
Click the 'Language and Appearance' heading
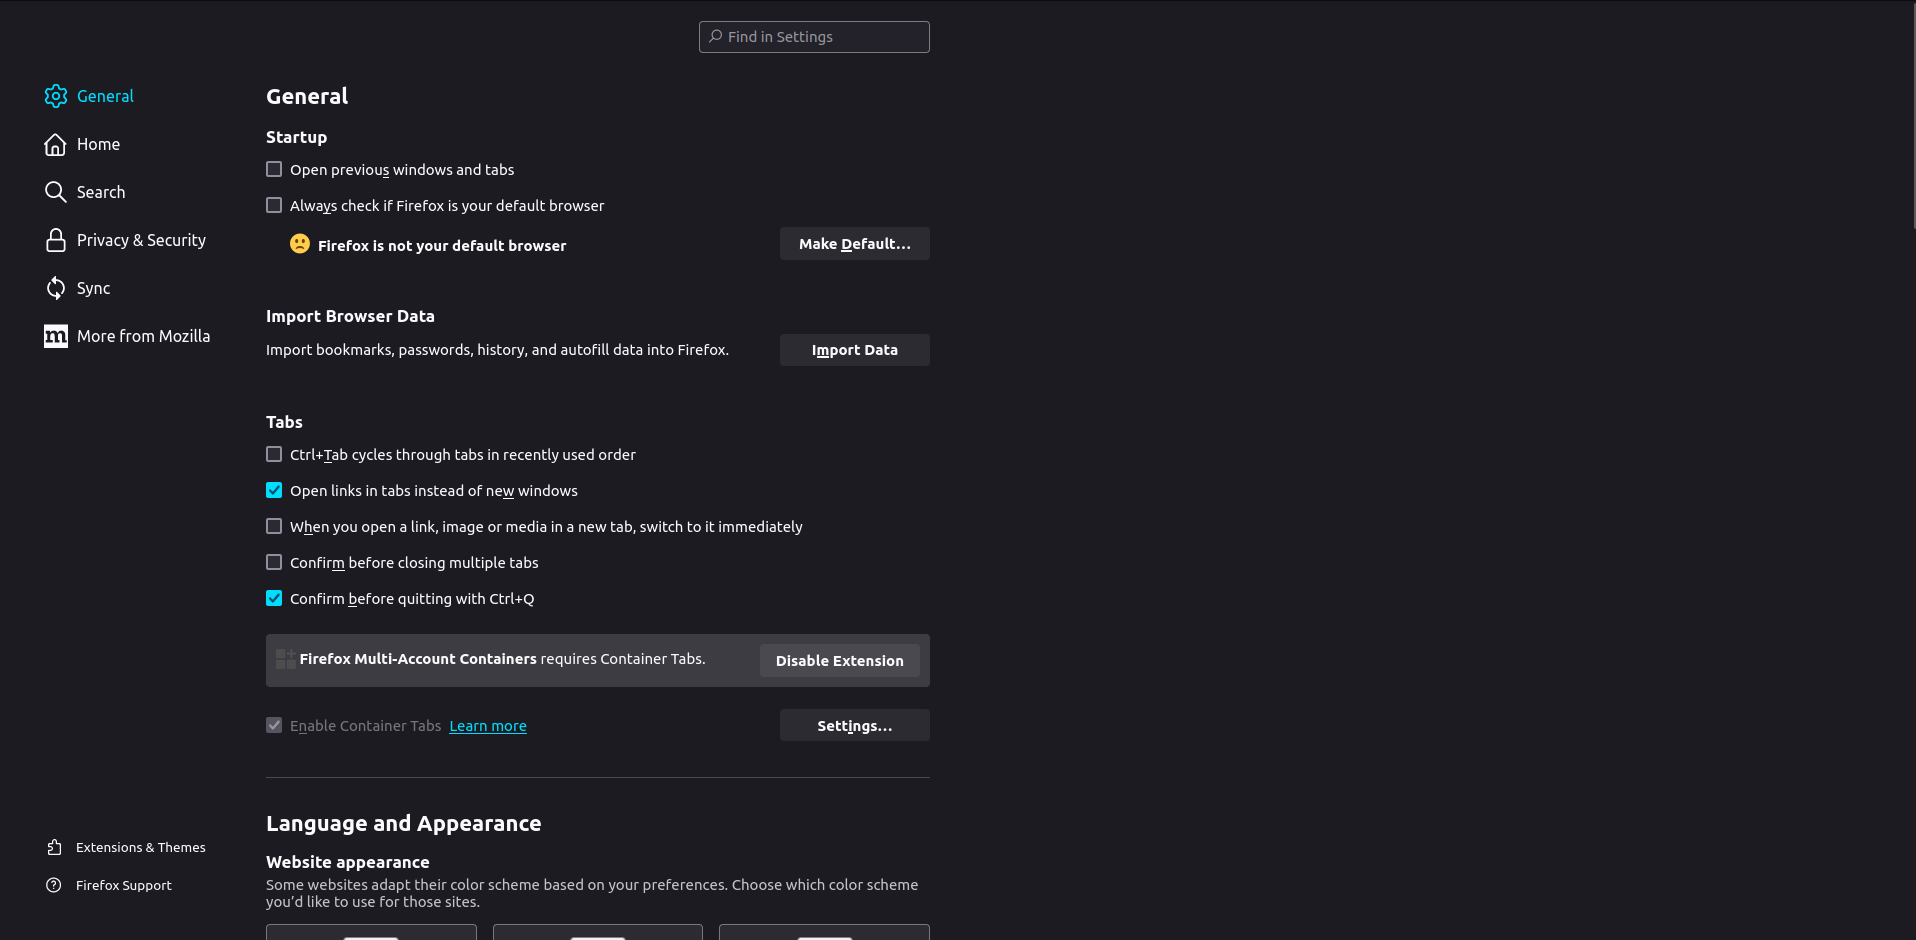(x=403, y=823)
